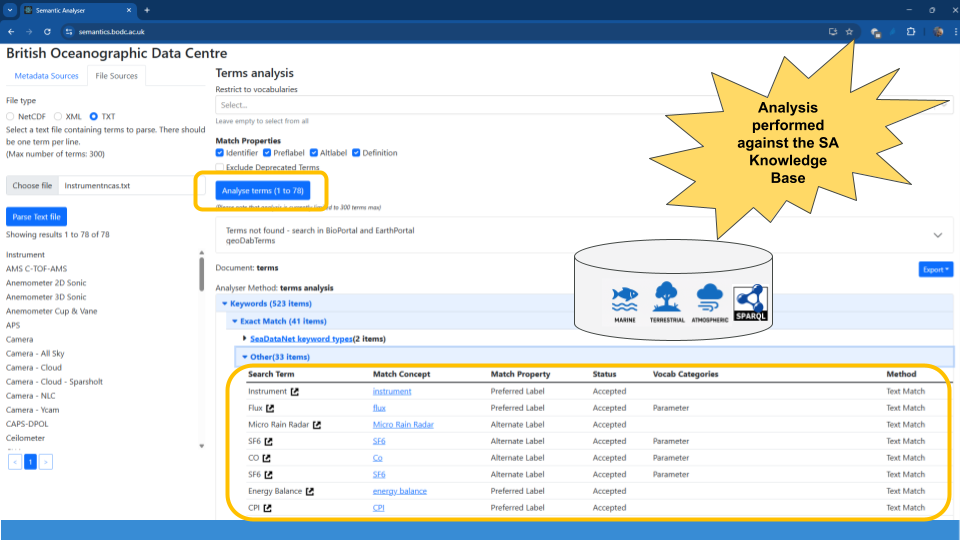The width and height of the screenshot is (960, 540).
Task: Select Camera - All Sky term
Action: pos(35,353)
